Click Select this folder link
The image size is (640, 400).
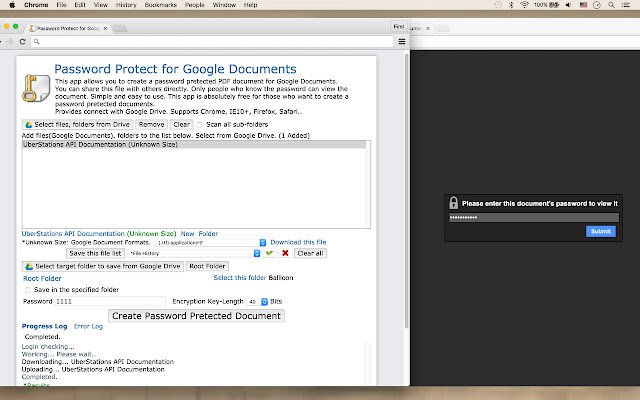(x=240, y=278)
